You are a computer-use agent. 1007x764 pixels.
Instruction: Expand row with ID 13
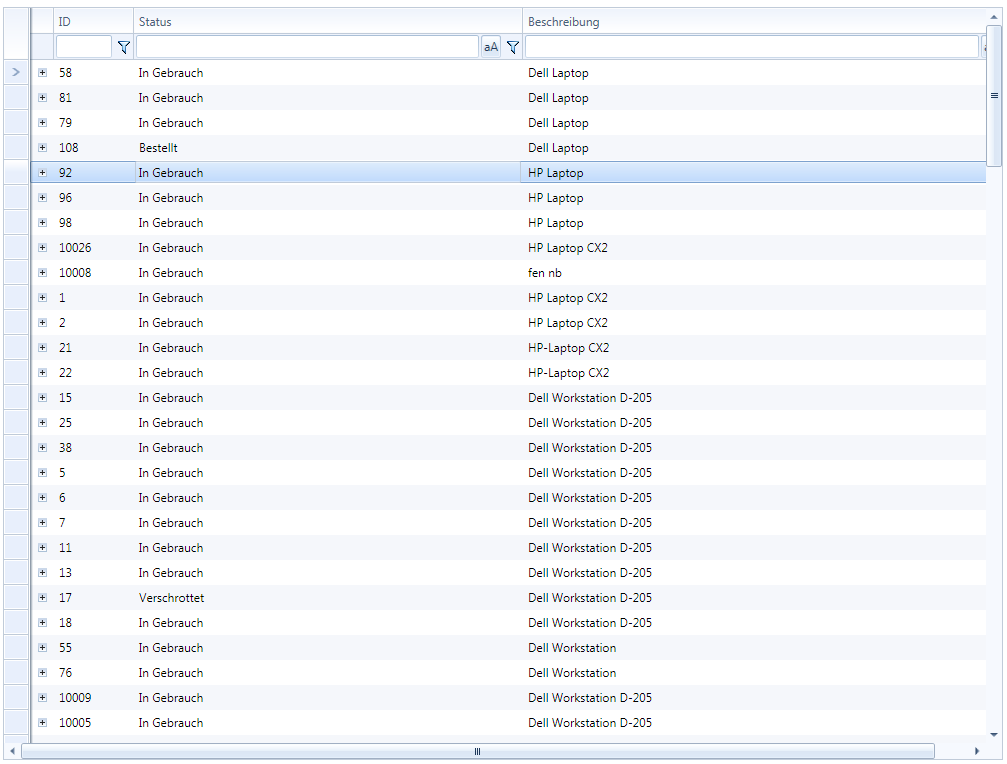point(42,573)
